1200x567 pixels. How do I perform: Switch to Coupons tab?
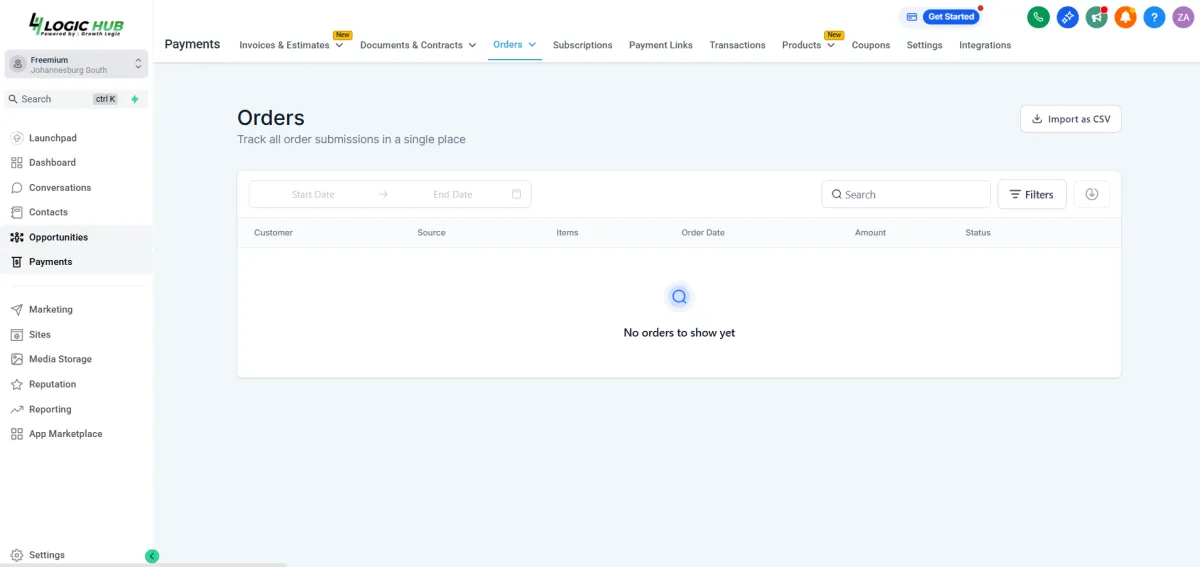coord(871,45)
